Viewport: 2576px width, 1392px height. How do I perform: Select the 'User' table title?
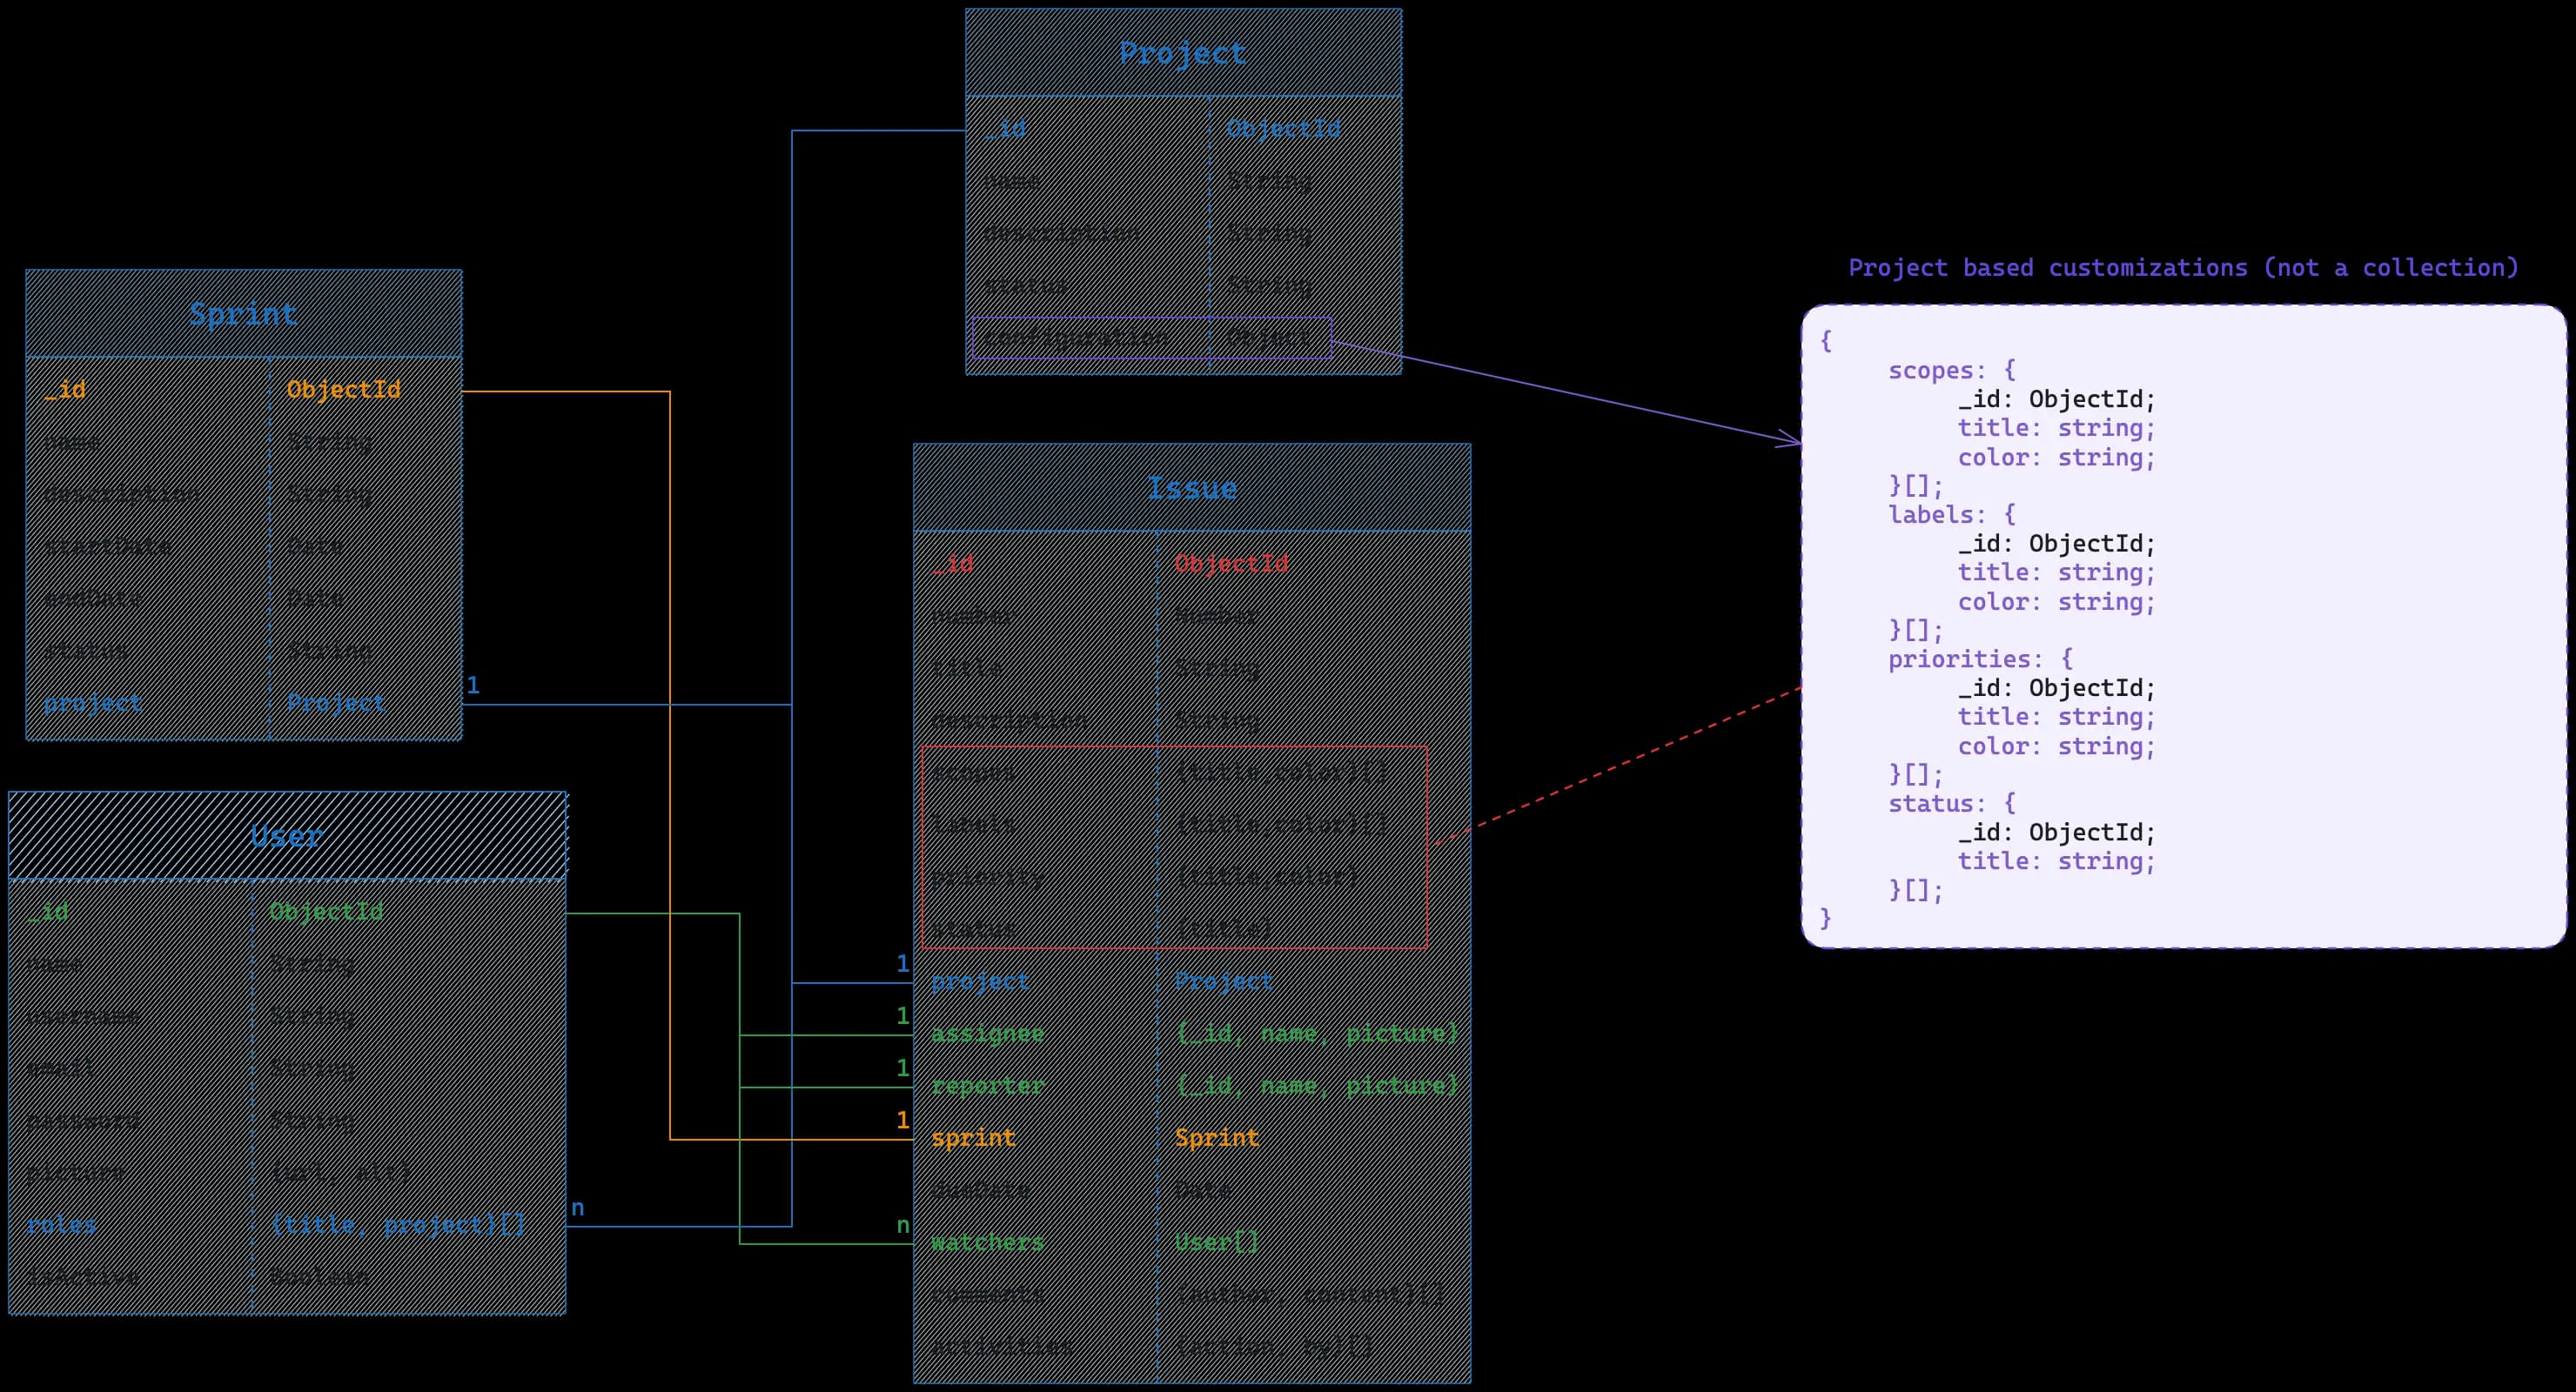tap(287, 836)
